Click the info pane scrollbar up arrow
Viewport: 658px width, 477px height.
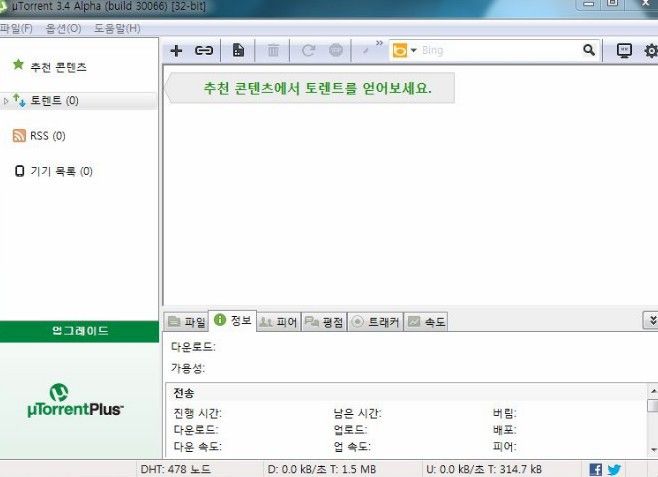pos(653,391)
